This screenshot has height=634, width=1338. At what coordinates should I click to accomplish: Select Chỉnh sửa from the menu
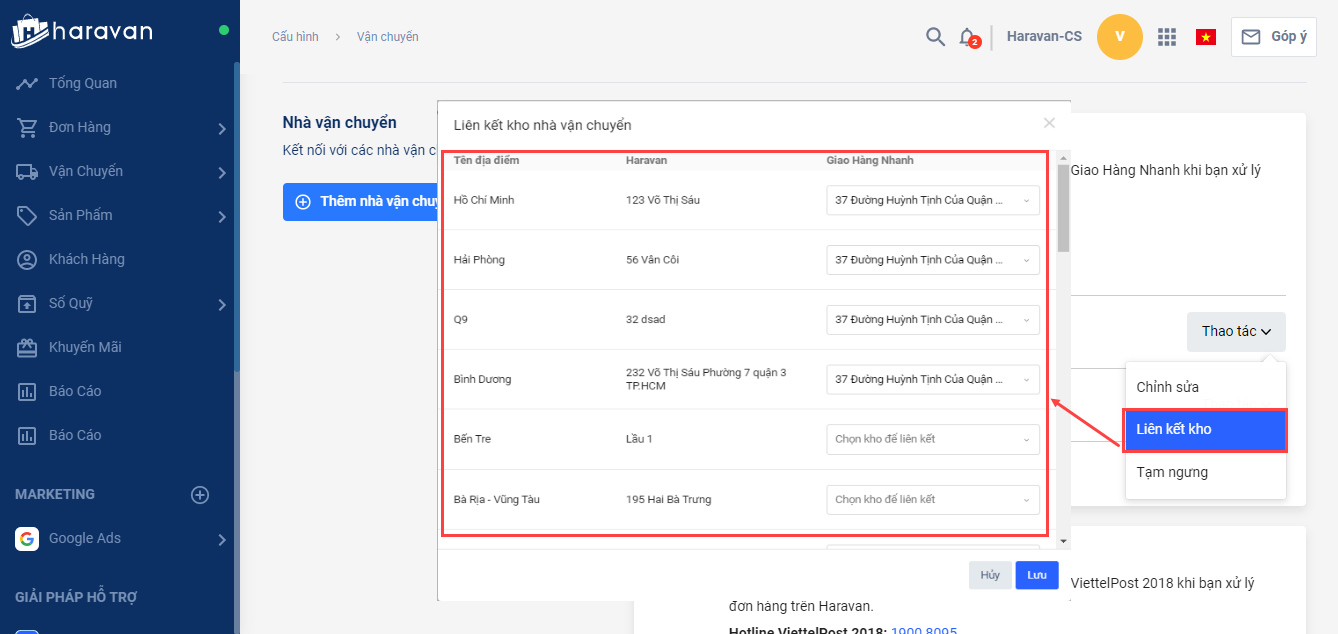point(1168,387)
